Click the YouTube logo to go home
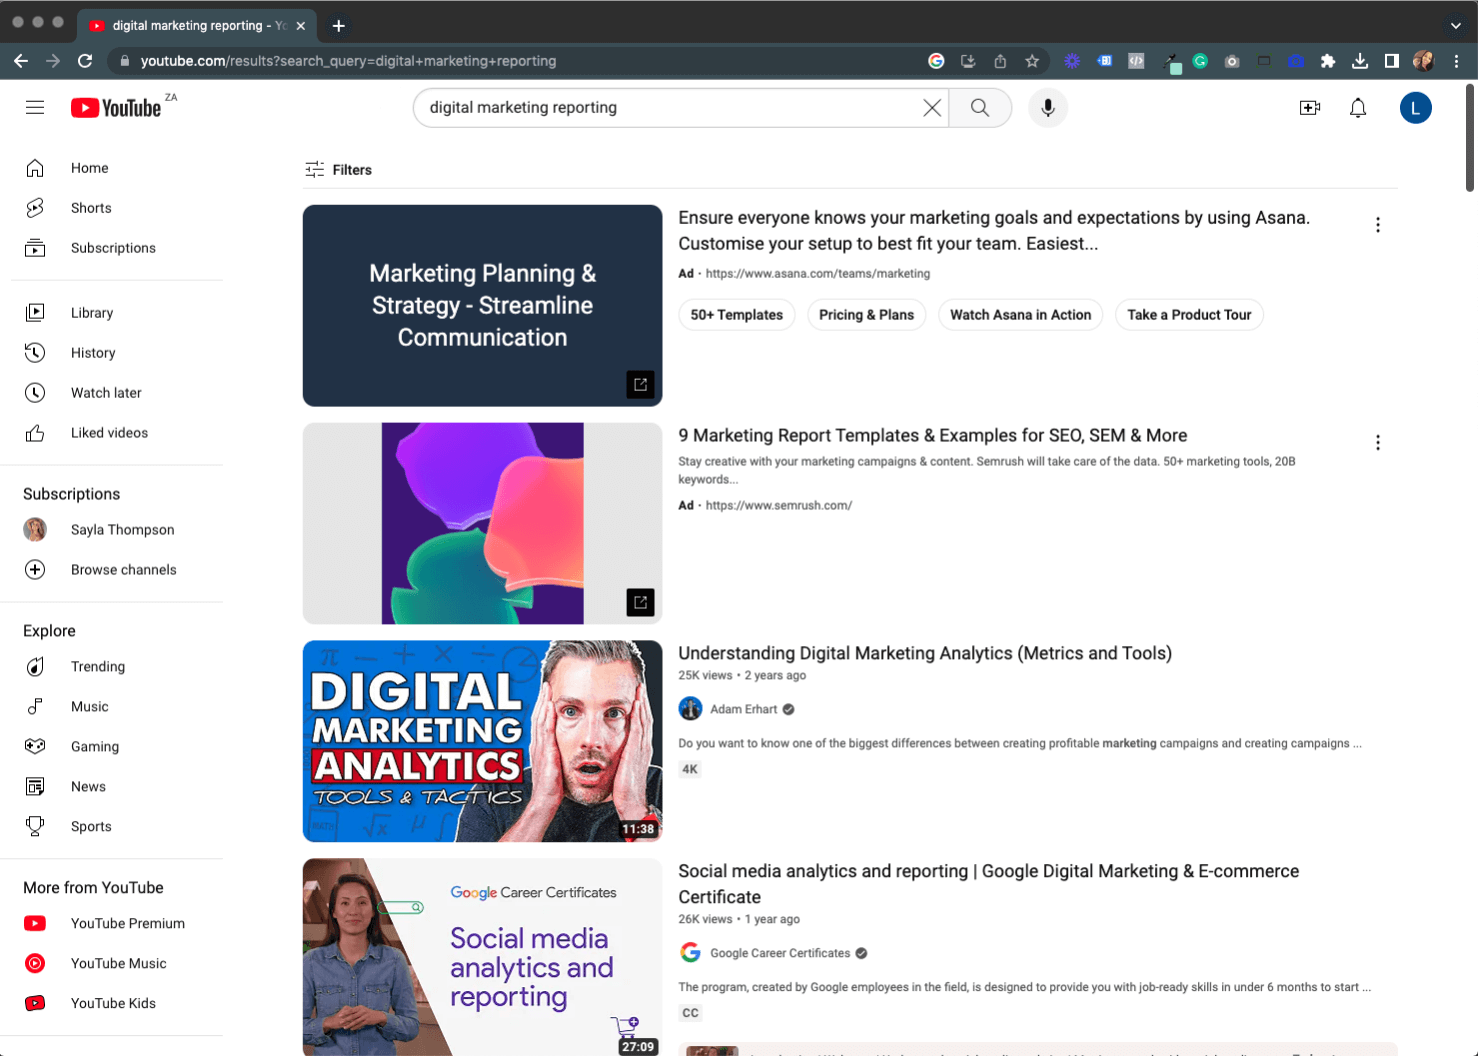The height and width of the screenshot is (1056, 1478). tap(116, 107)
